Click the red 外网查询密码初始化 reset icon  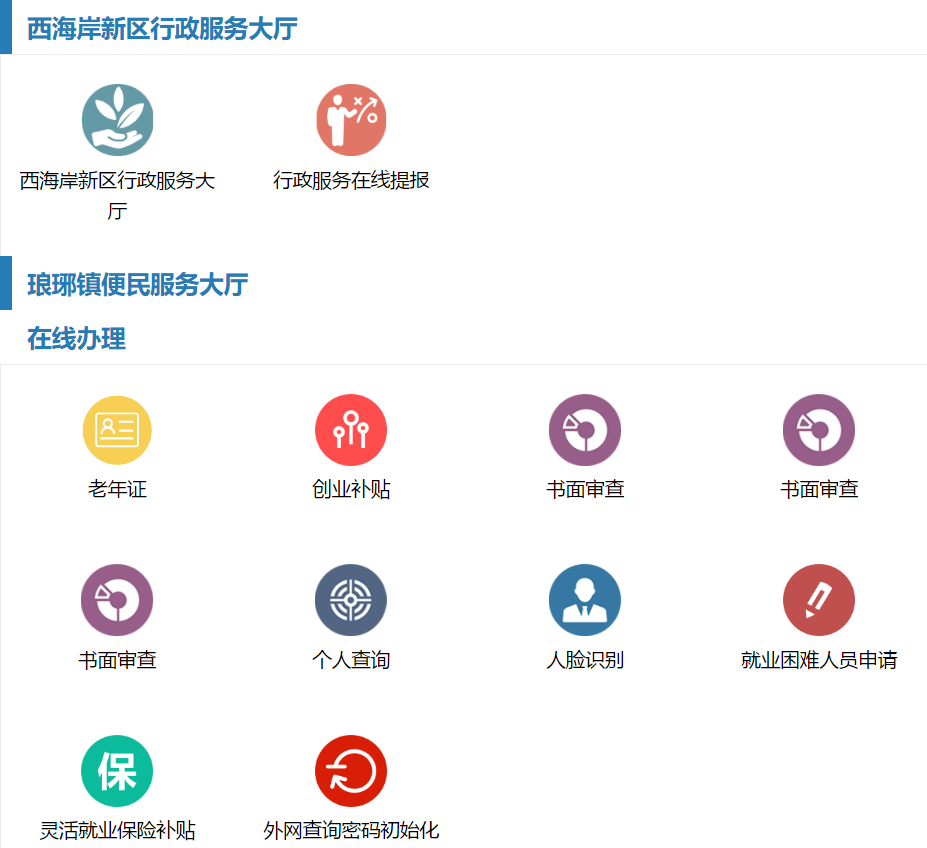tap(351, 771)
